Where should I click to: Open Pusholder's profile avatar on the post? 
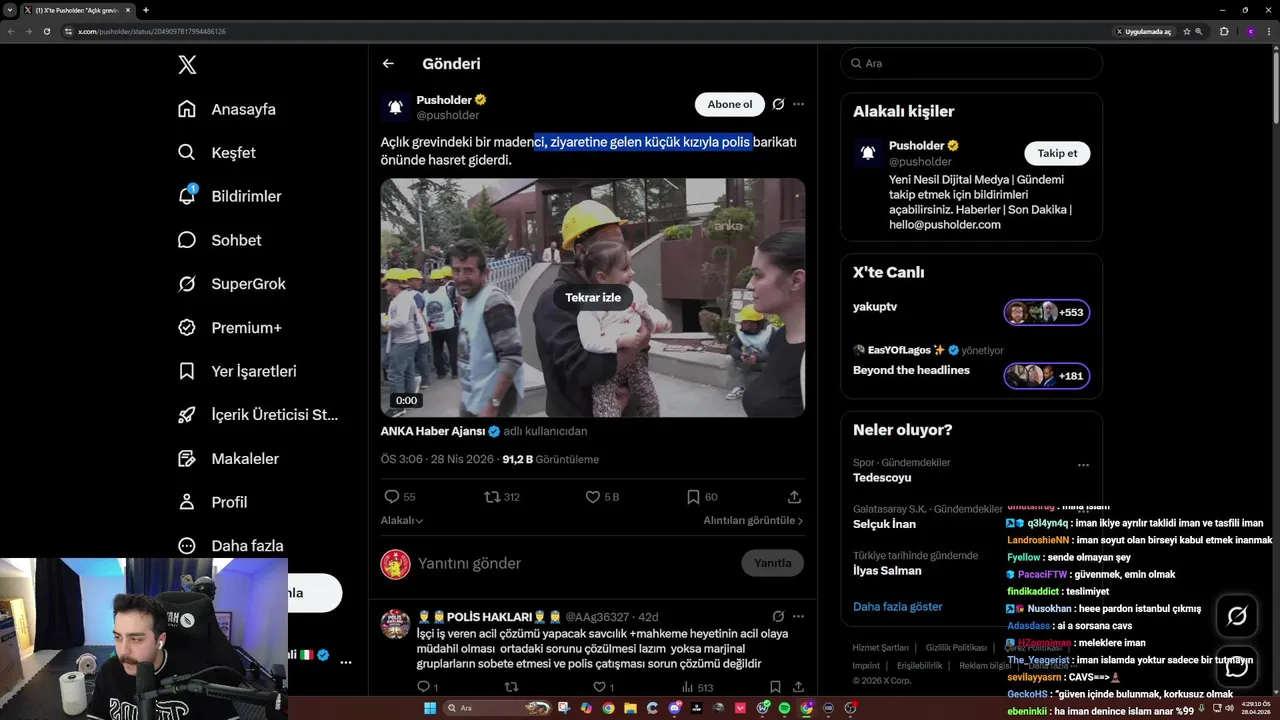coord(395,107)
